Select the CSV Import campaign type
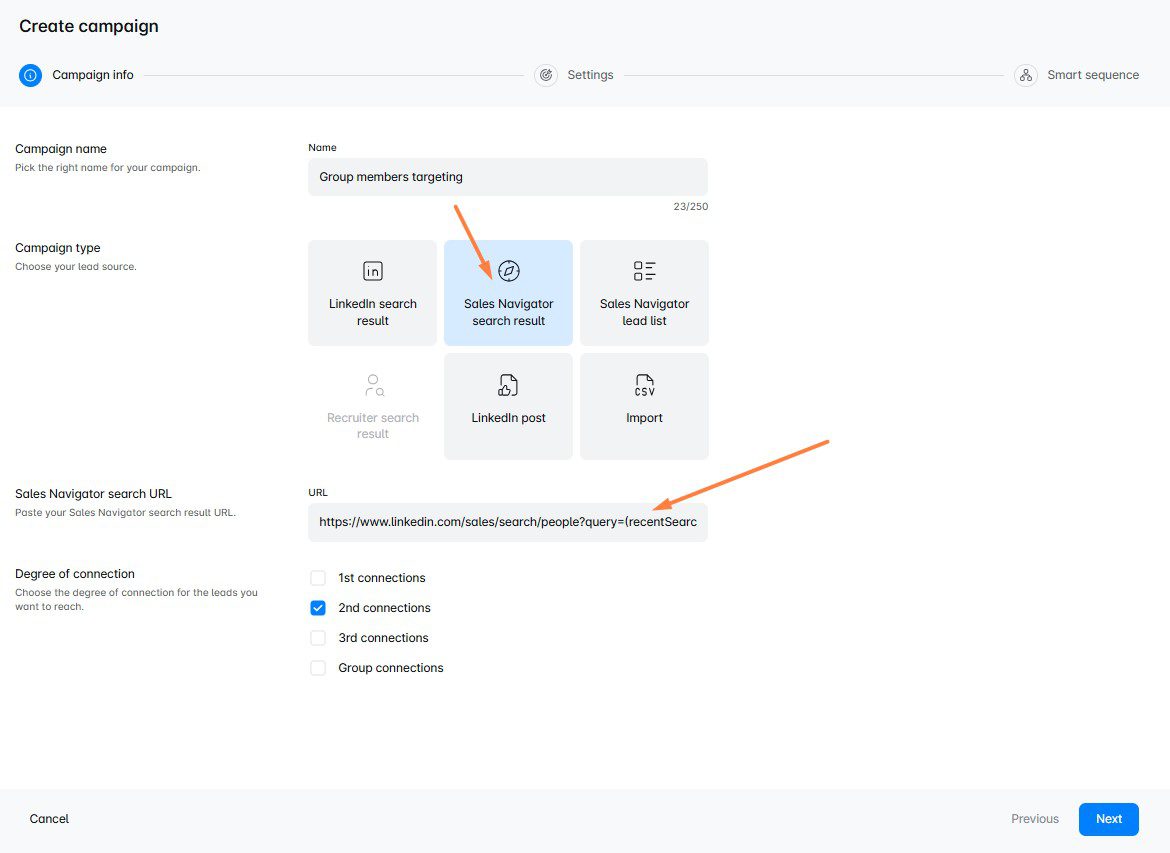This screenshot has width=1170, height=853. coord(644,406)
